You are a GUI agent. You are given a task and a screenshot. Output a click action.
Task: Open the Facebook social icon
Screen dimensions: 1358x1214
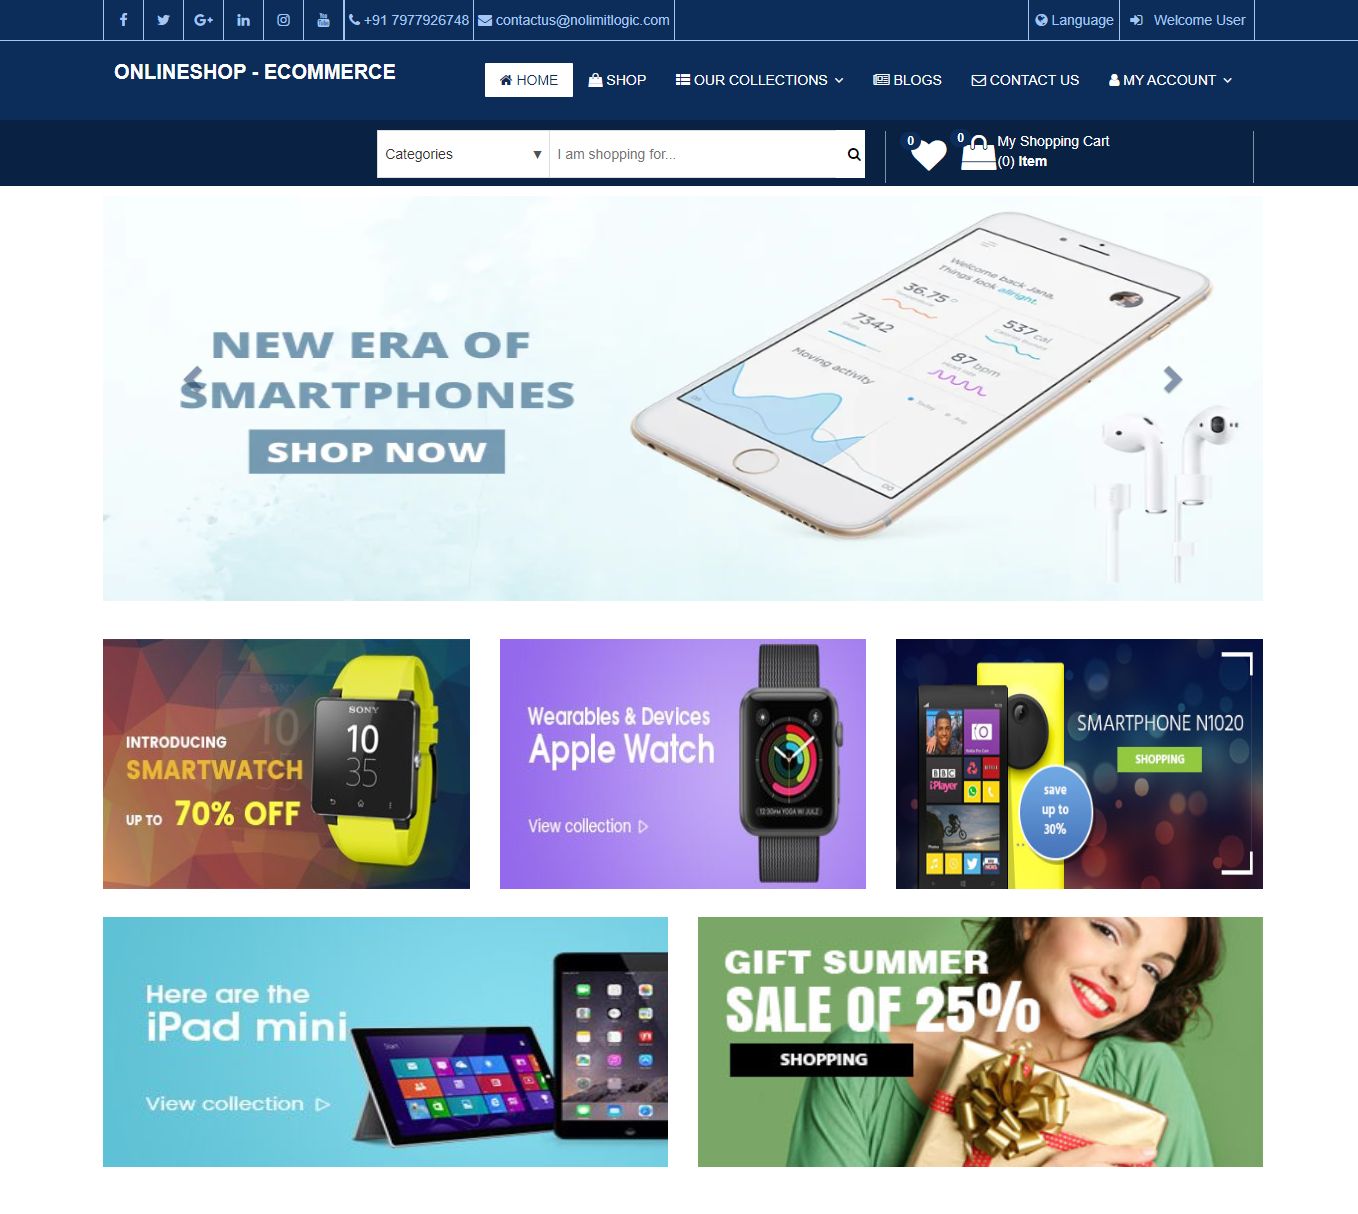coord(123,20)
